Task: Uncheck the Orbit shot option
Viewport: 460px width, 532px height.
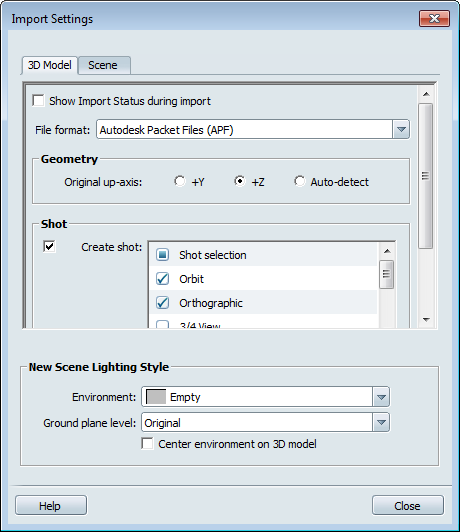Action: [162, 279]
